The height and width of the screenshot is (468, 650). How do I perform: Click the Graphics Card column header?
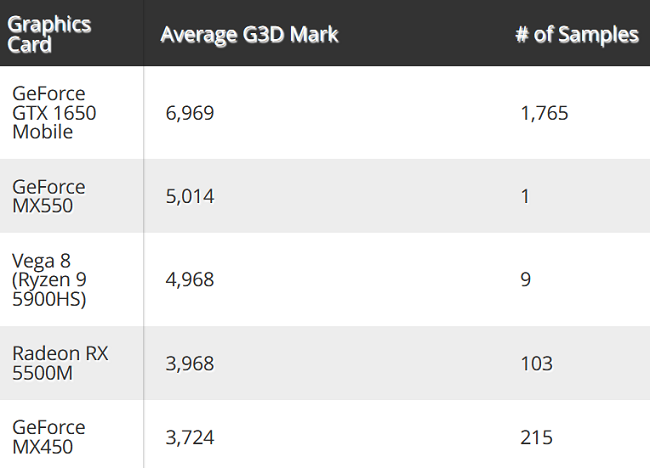coord(49,34)
